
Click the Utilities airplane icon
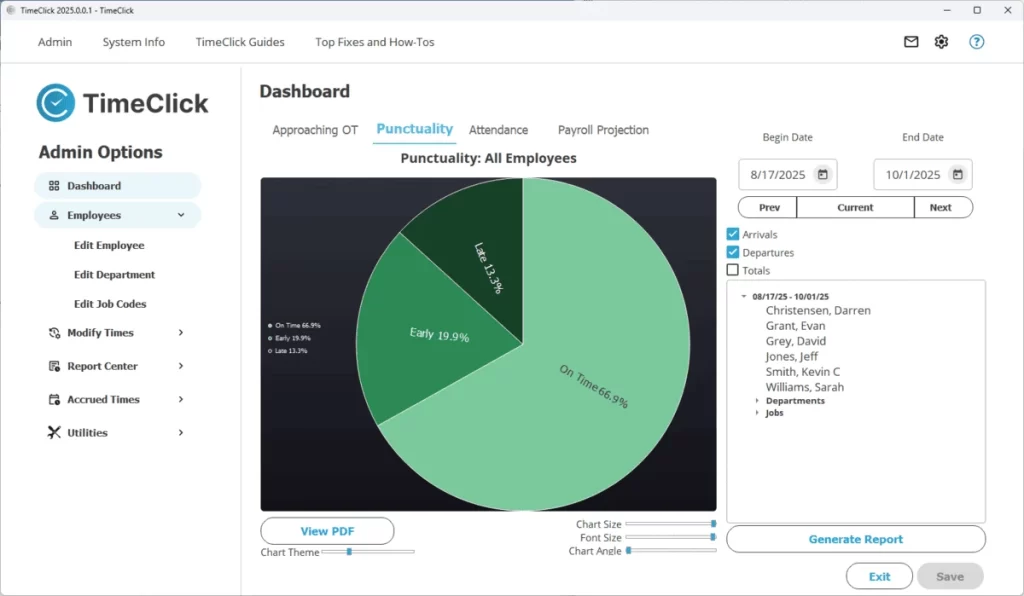(x=54, y=432)
